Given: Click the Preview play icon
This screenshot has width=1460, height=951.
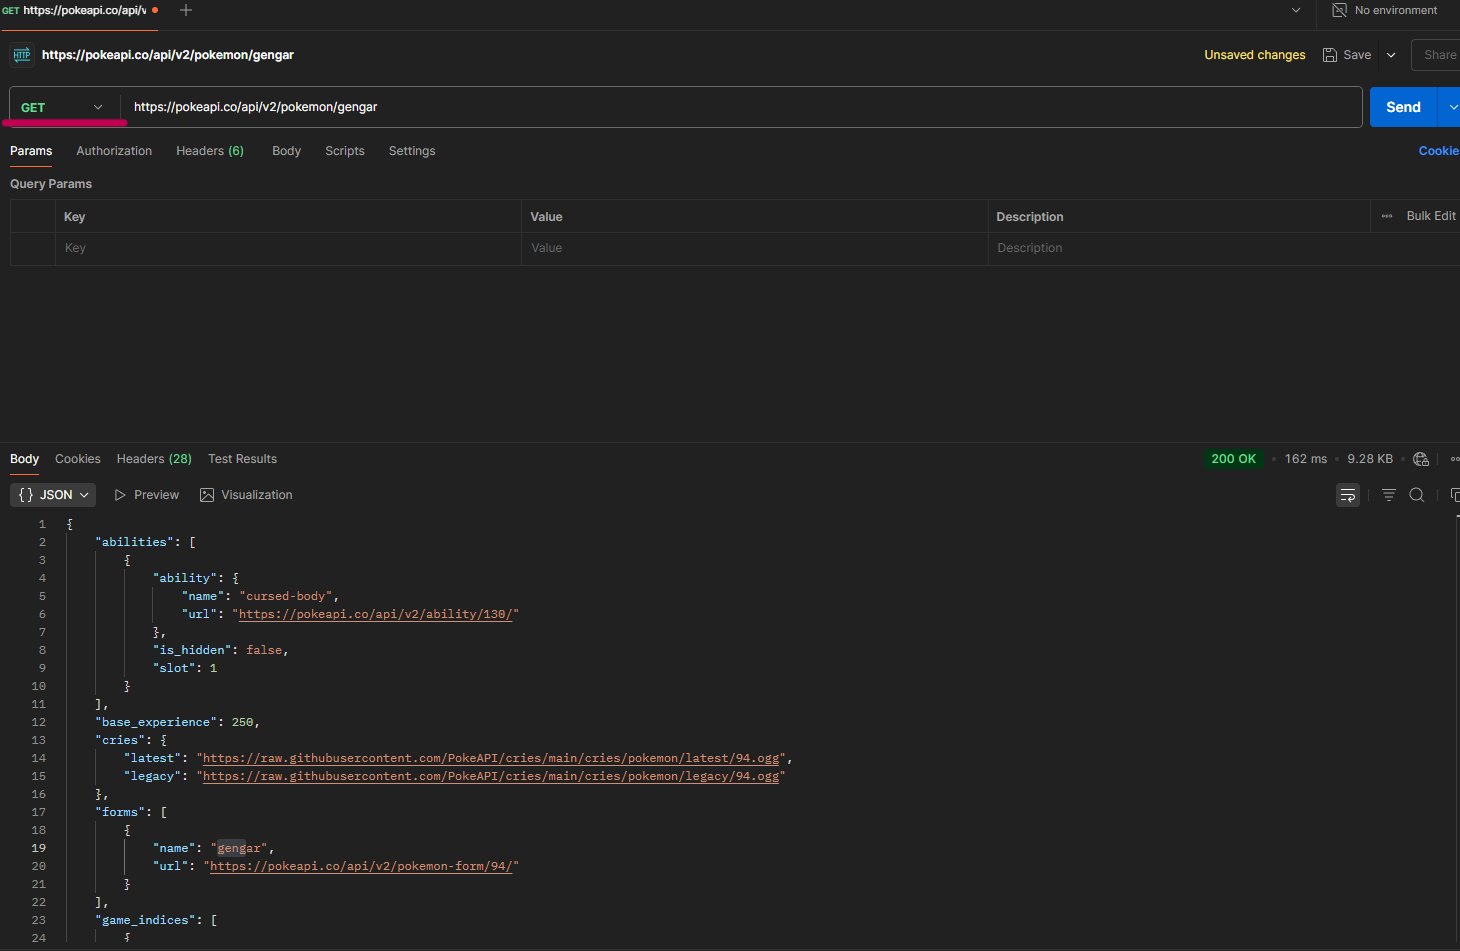Looking at the screenshot, I should (x=120, y=495).
